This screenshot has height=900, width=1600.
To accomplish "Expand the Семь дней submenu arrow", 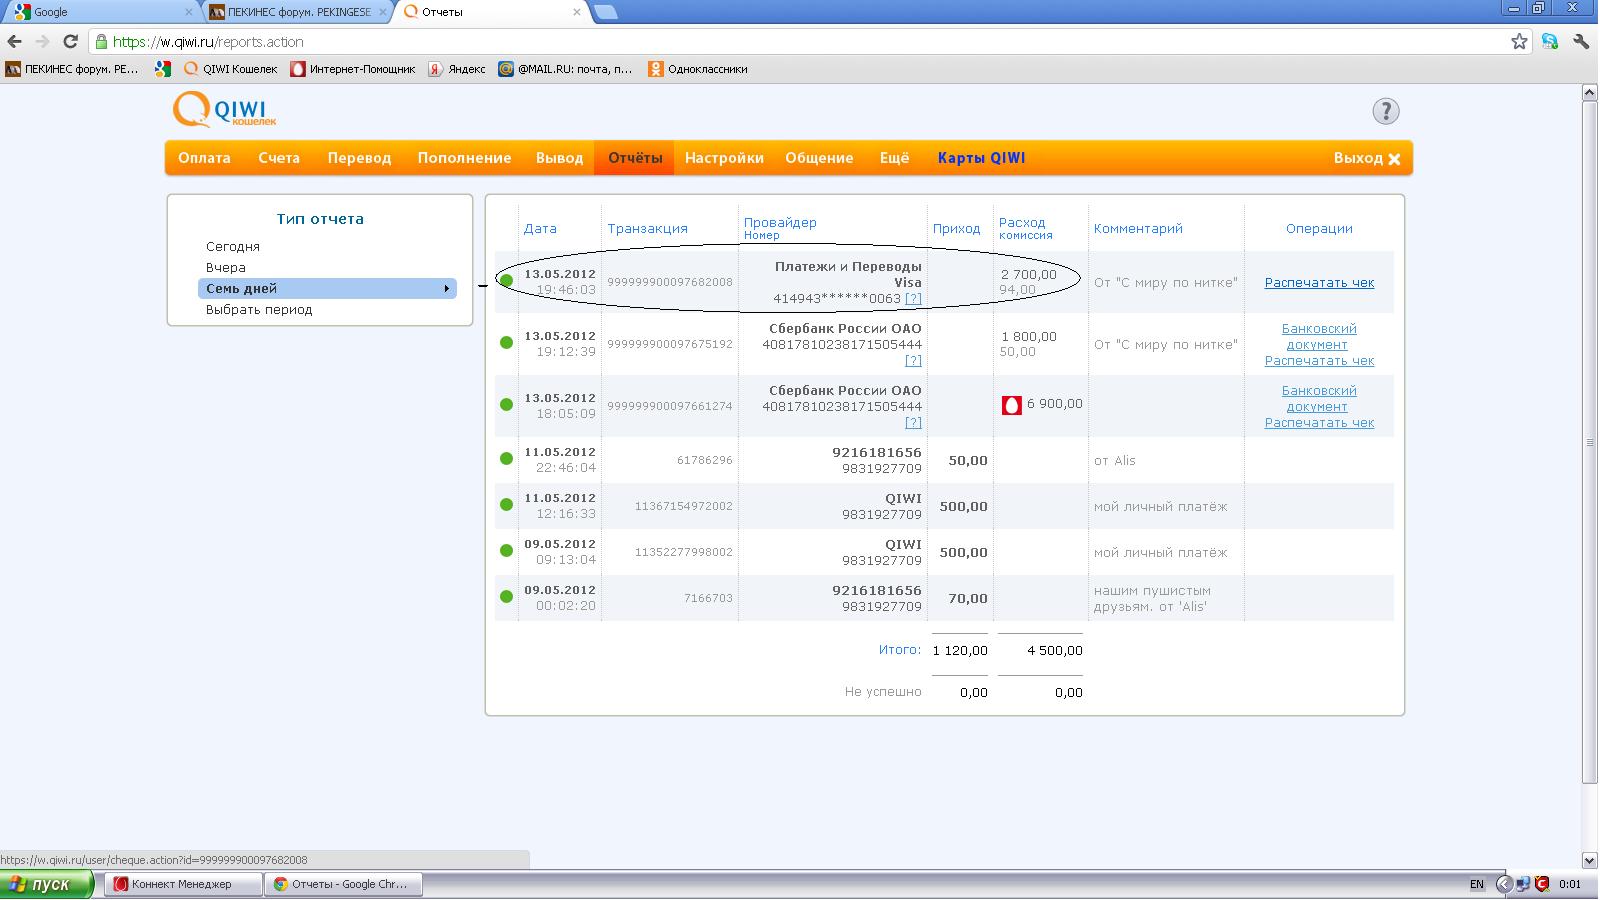I will 446,289.
